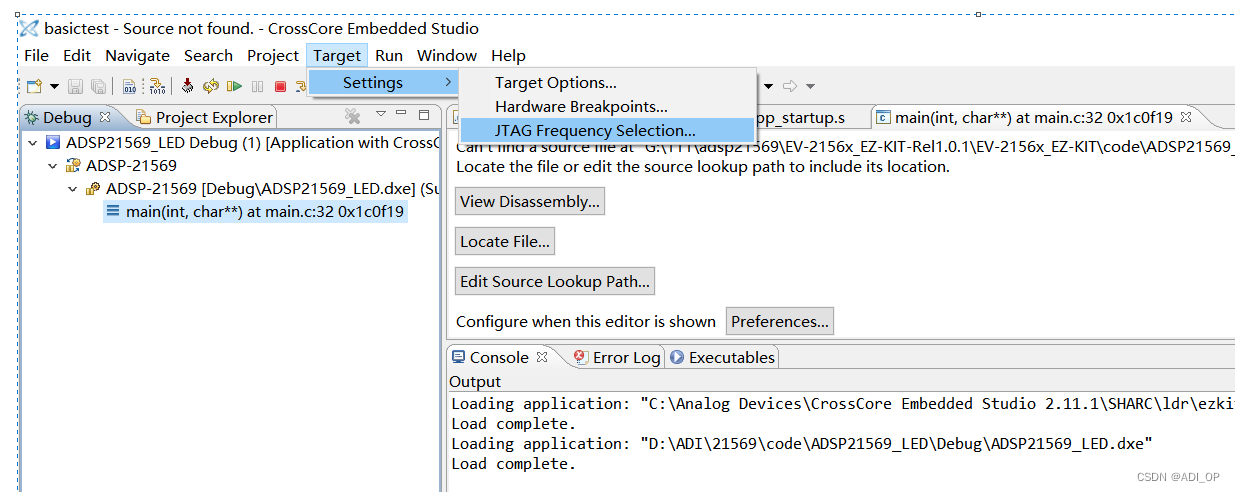
Task: Open the Search menu
Action: (208, 56)
